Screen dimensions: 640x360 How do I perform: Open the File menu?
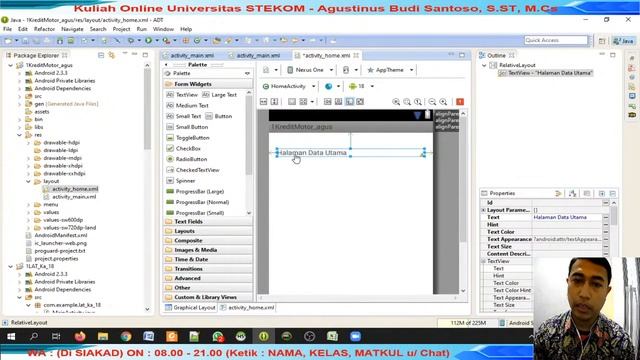click(x=7, y=29)
